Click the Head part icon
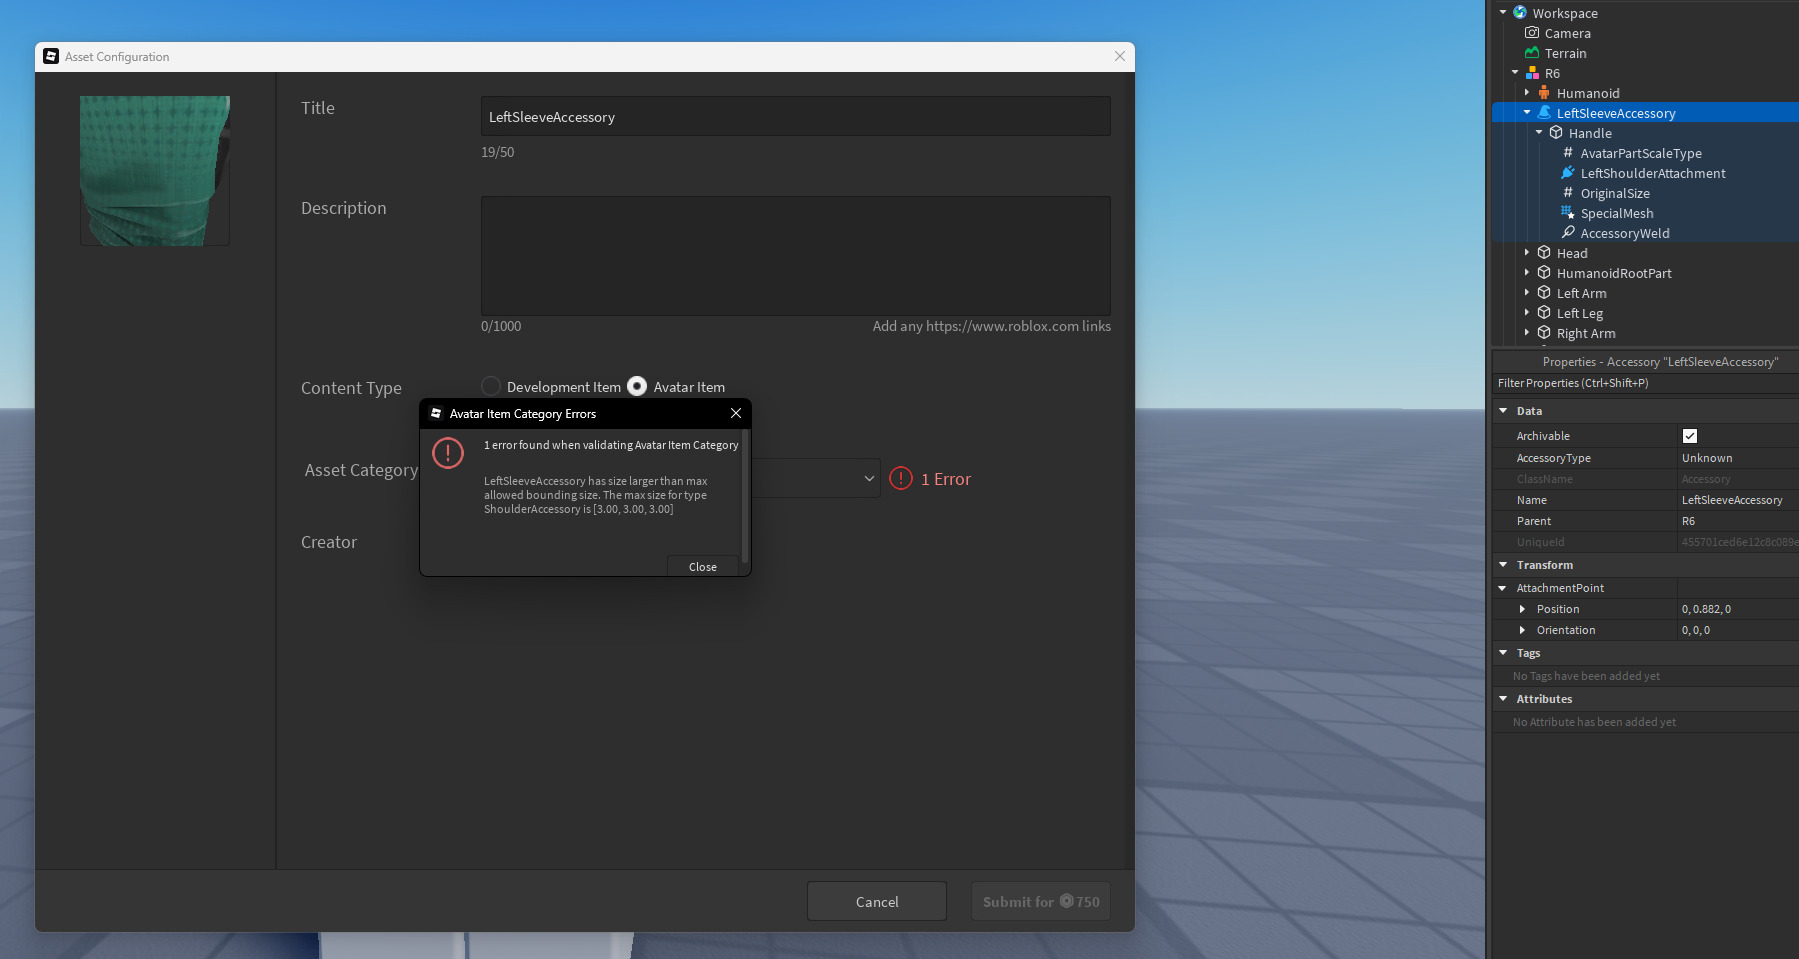This screenshot has width=1799, height=959. [x=1544, y=253]
